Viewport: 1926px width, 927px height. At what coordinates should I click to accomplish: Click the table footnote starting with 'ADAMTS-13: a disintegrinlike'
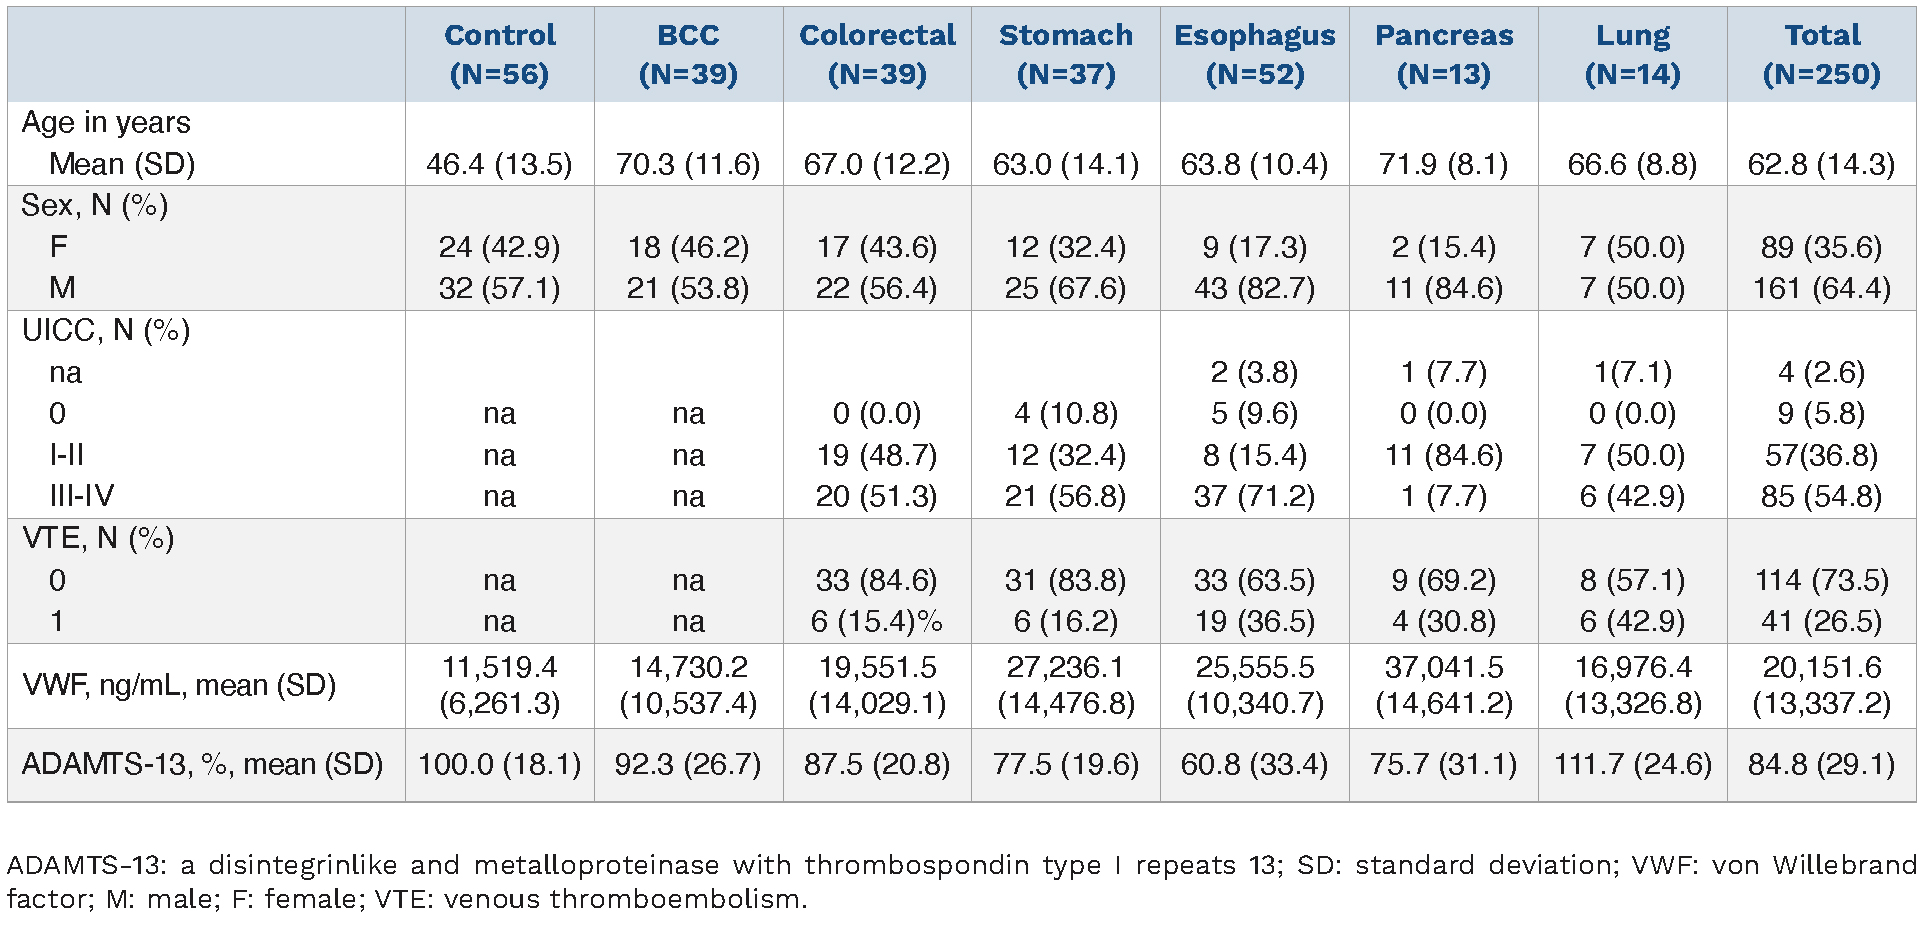[x=962, y=881]
